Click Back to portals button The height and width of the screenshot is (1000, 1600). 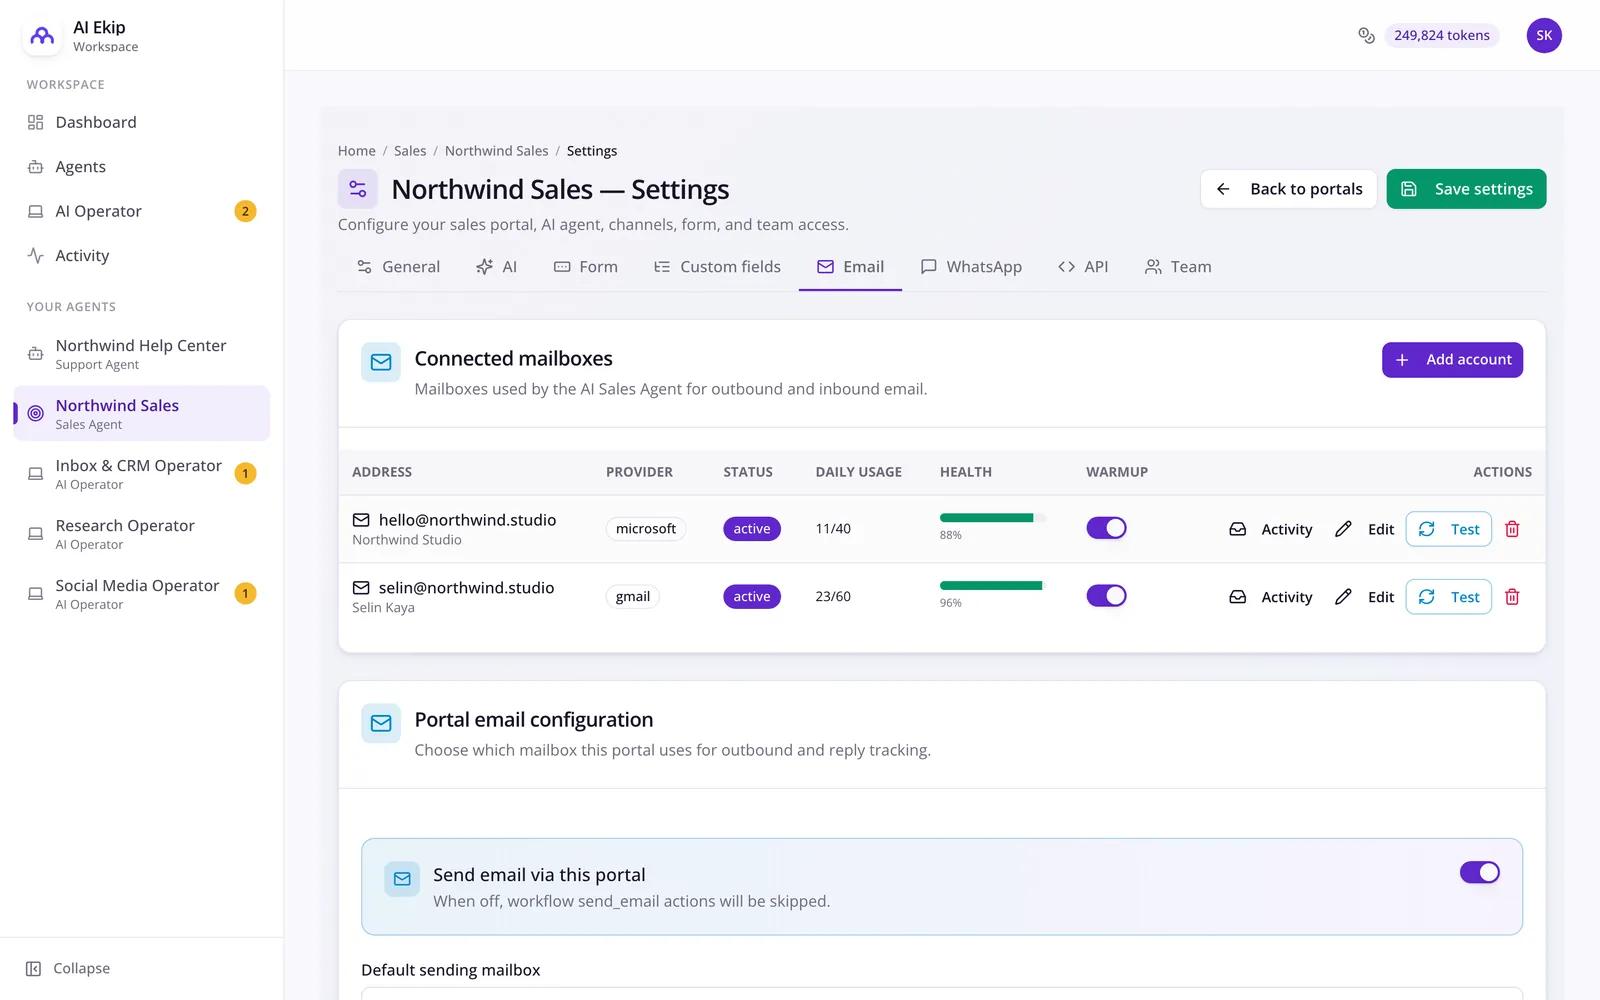point(1288,189)
